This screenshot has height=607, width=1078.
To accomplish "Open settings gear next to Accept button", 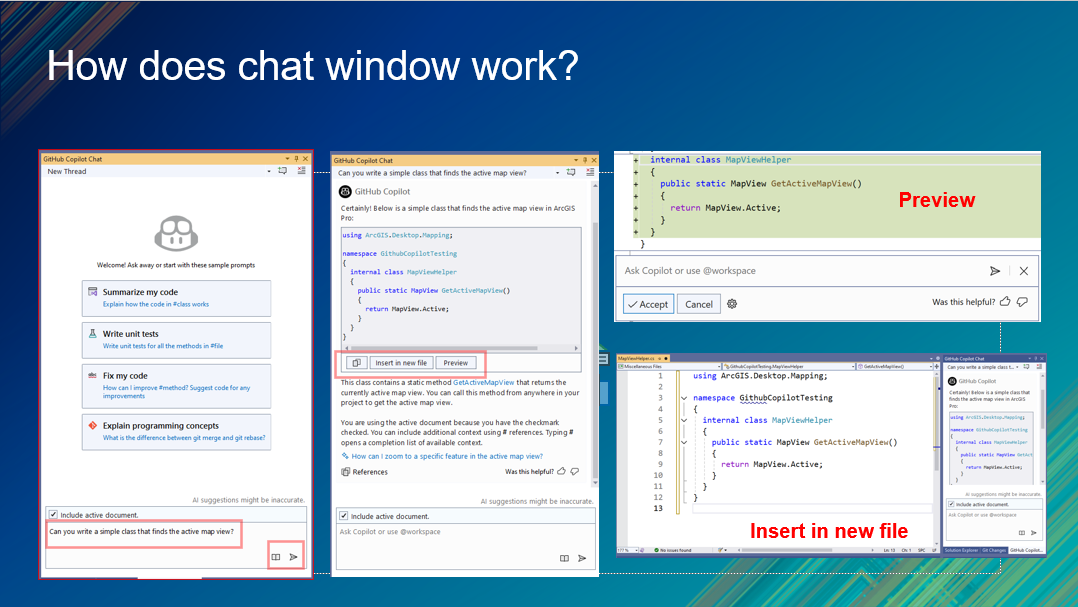I will (x=731, y=304).
